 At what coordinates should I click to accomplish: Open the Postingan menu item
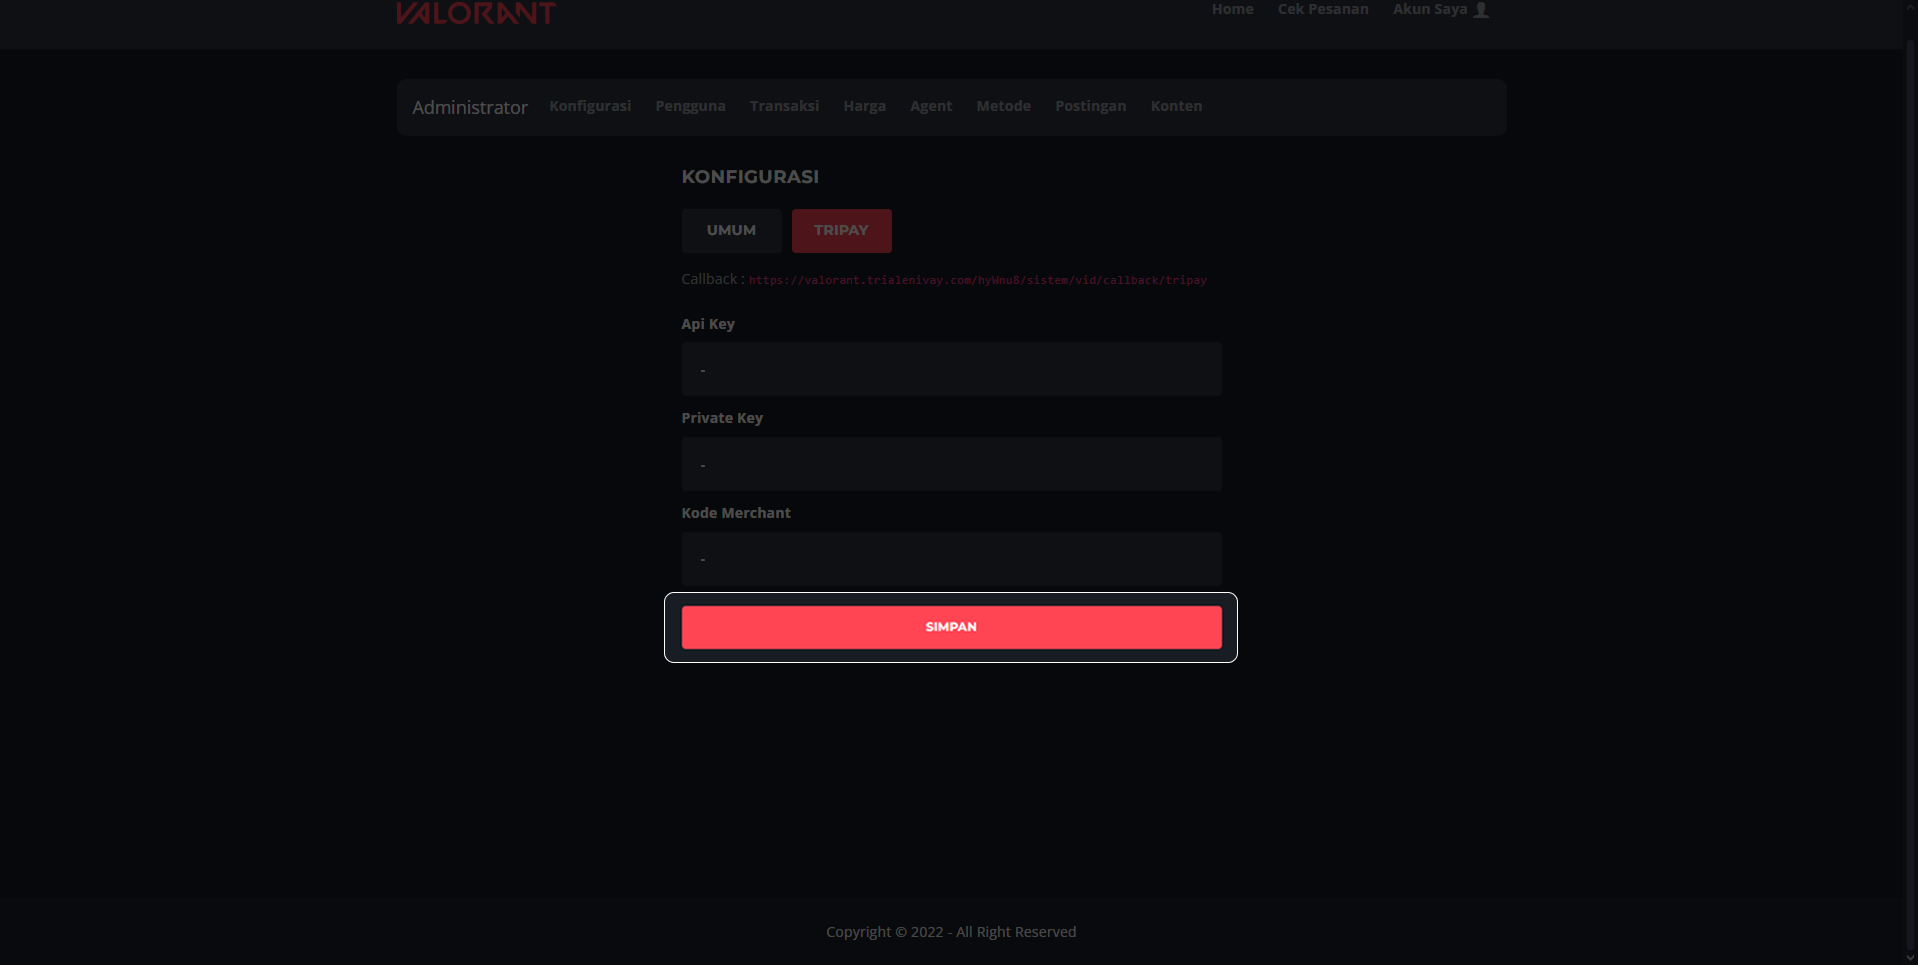click(x=1090, y=106)
